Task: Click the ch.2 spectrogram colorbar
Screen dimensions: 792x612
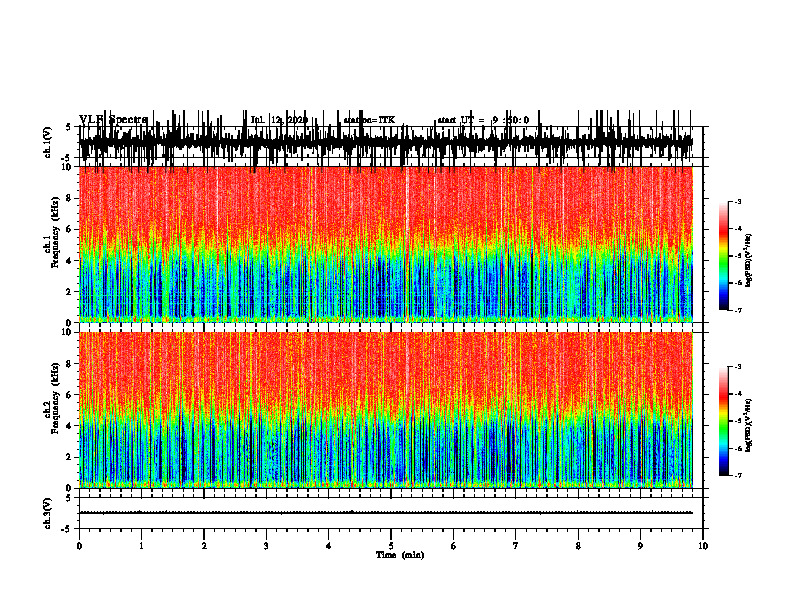Action: 723,421
